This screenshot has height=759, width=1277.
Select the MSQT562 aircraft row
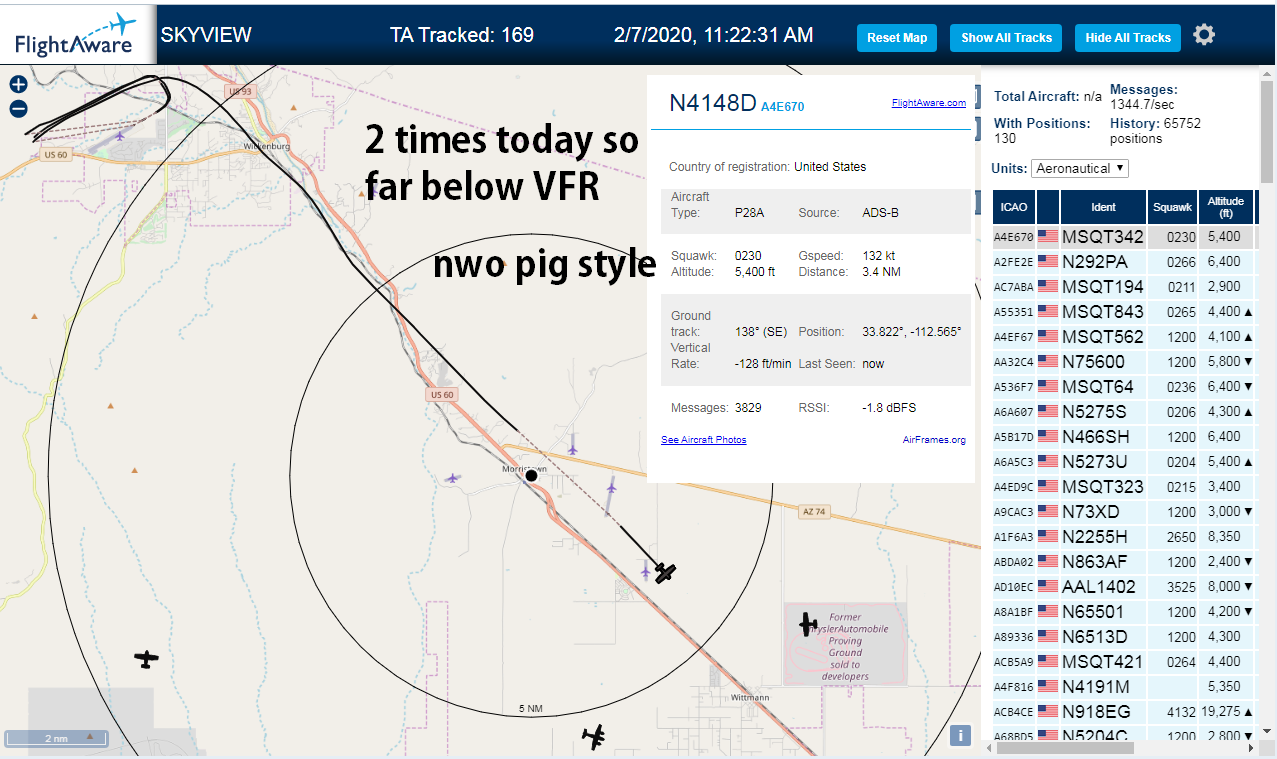pyautogui.click(x=1123, y=337)
